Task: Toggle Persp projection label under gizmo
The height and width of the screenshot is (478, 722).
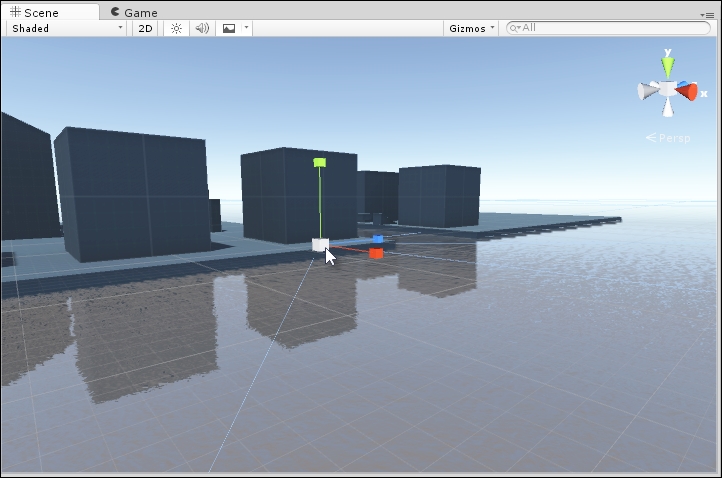Action: tap(668, 138)
